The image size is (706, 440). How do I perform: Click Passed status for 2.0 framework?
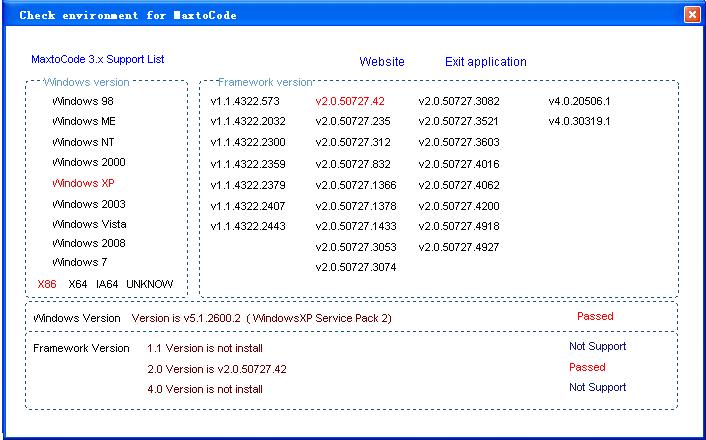(587, 367)
